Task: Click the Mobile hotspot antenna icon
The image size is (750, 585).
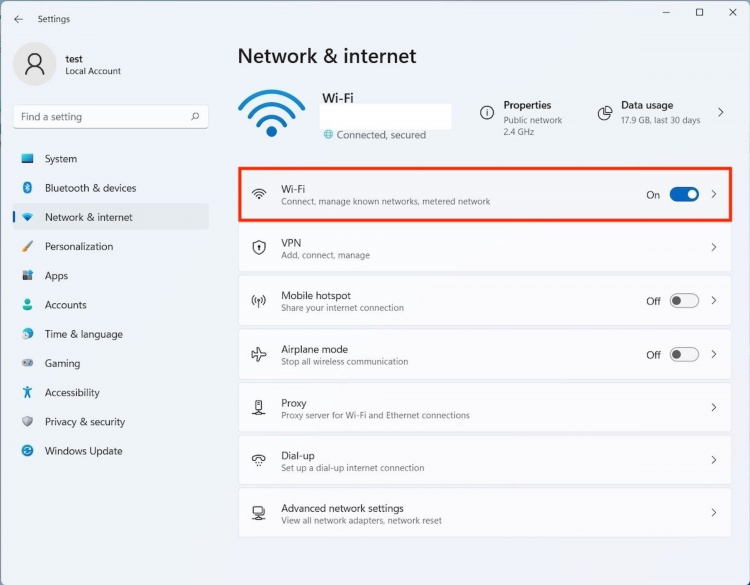Action: tap(259, 300)
